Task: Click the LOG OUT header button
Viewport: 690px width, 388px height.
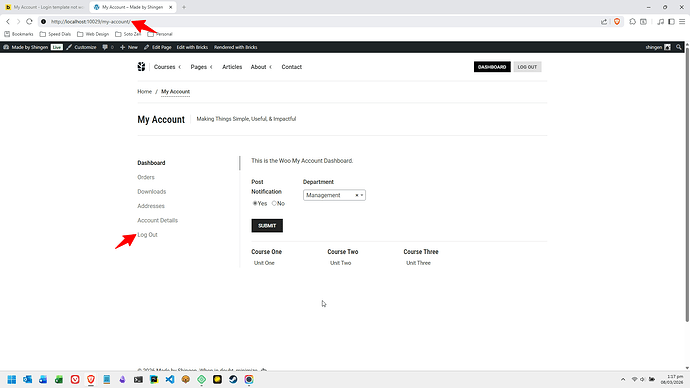Action: [527, 67]
